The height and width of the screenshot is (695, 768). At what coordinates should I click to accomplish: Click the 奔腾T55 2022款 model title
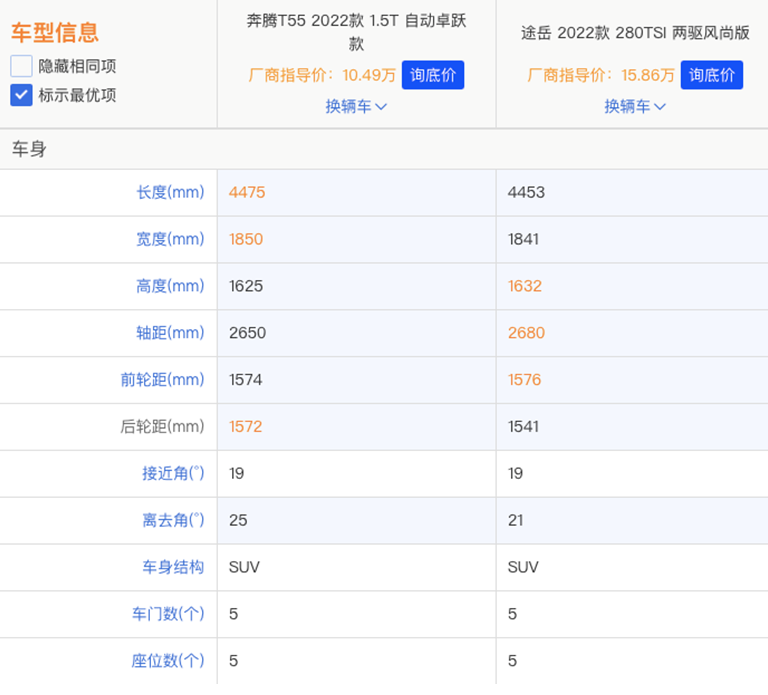tap(356, 32)
